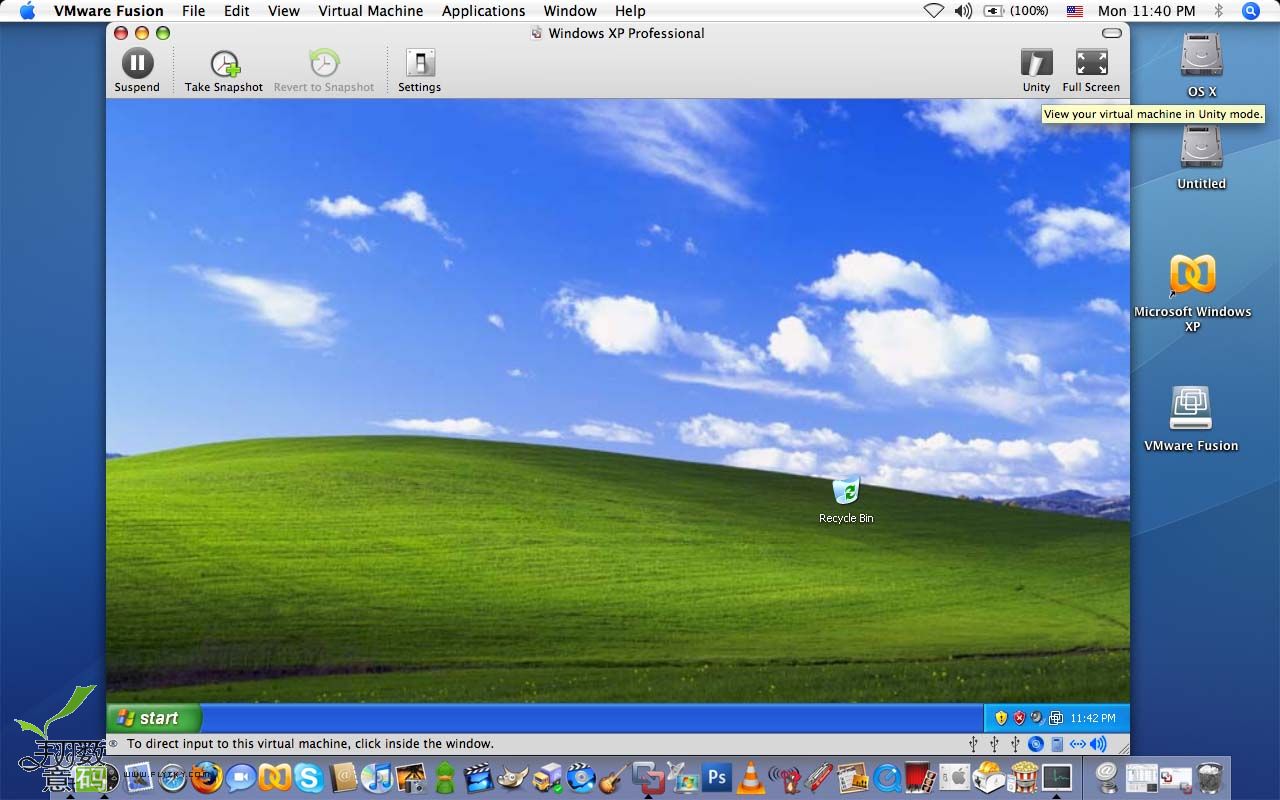This screenshot has height=800, width=1280.
Task: Select Microsoft Windows XP desktop alias
Action: tap(1192, 291)
